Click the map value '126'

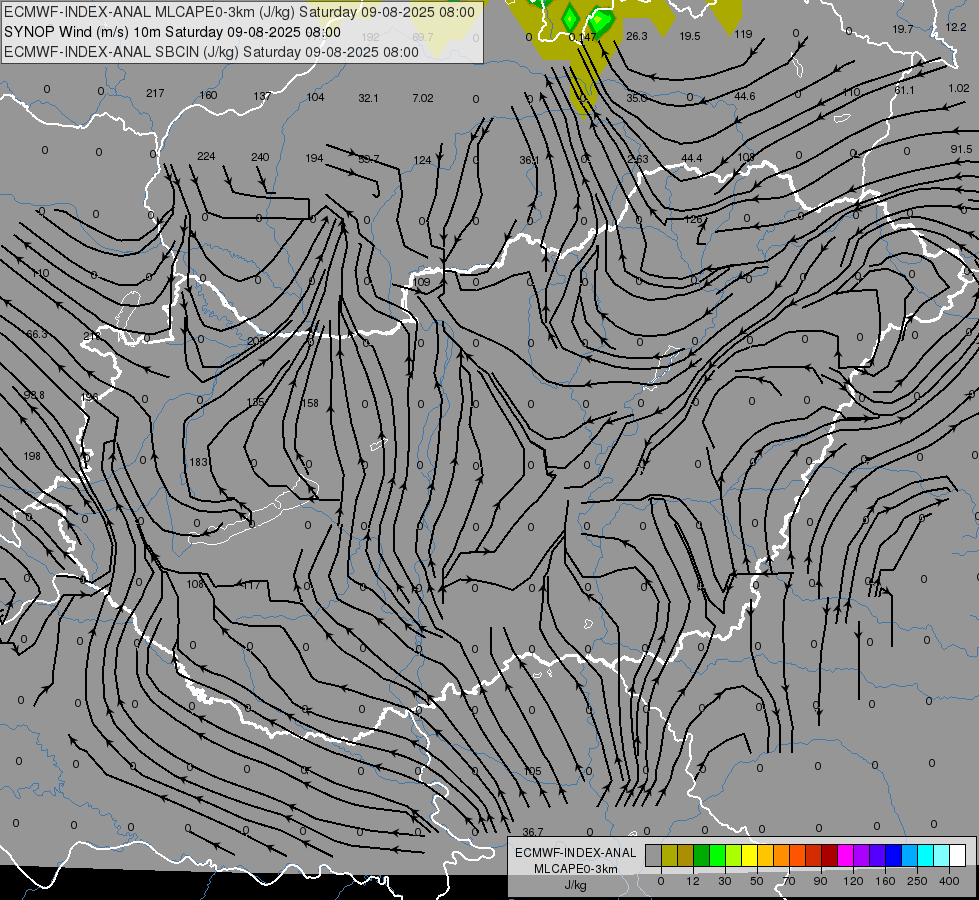coord(693,219)
